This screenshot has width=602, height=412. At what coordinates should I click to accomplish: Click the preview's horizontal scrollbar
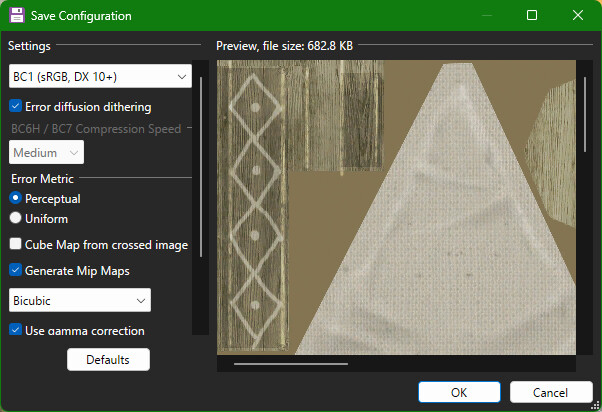(291, 364)
